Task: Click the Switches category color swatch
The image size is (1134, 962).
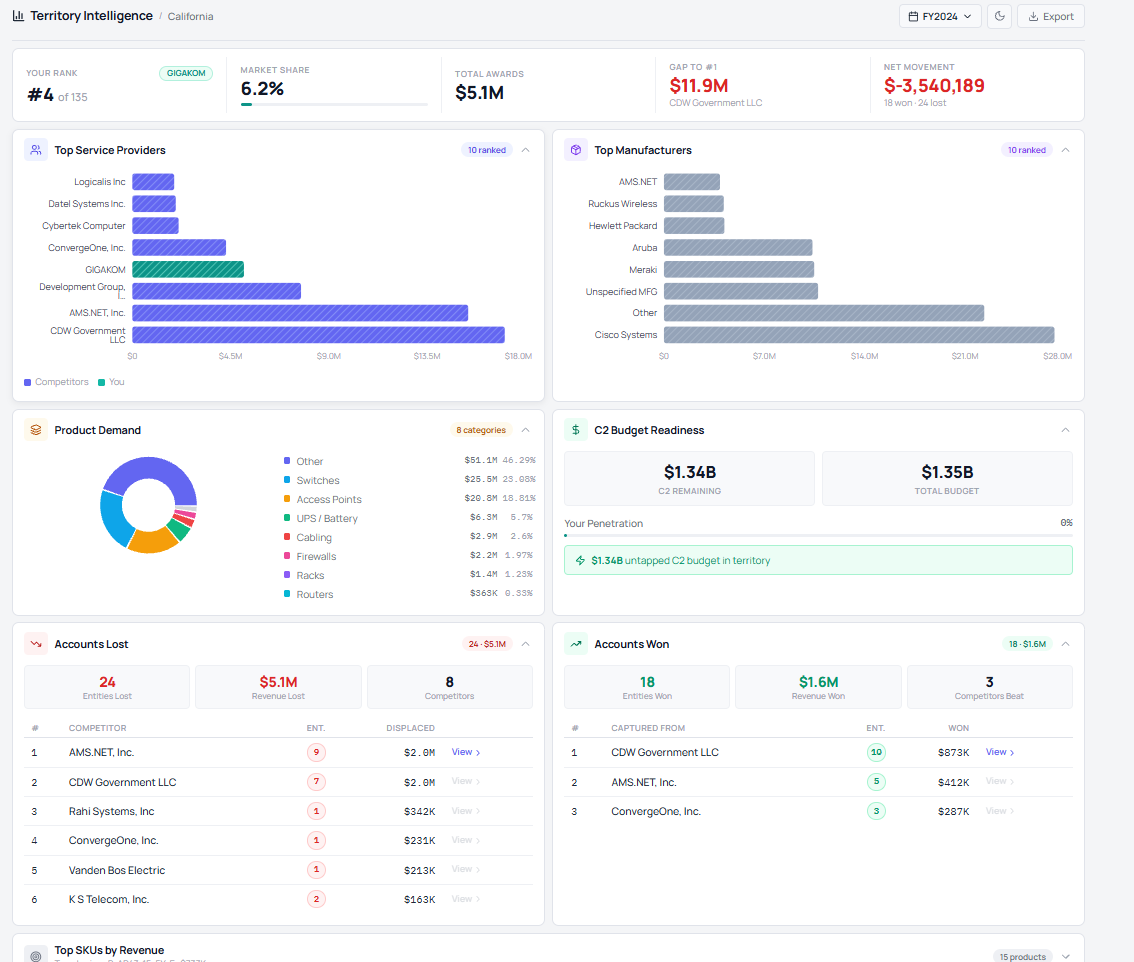Action: pyautogui.click(x=287, y=480)
